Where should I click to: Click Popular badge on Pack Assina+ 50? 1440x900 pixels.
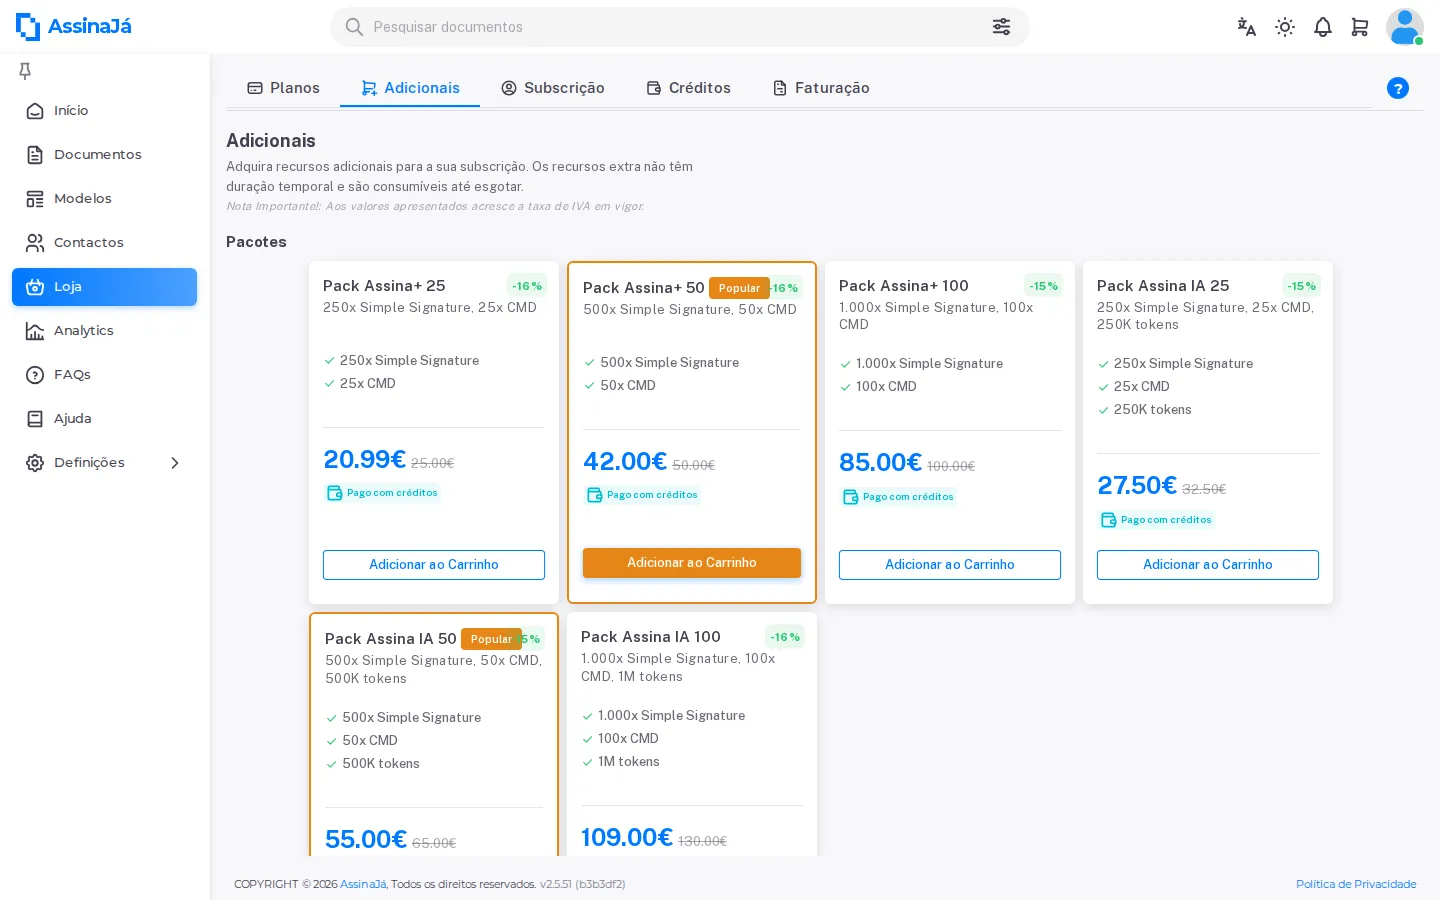pyautogui.click(x=739, y=288)
